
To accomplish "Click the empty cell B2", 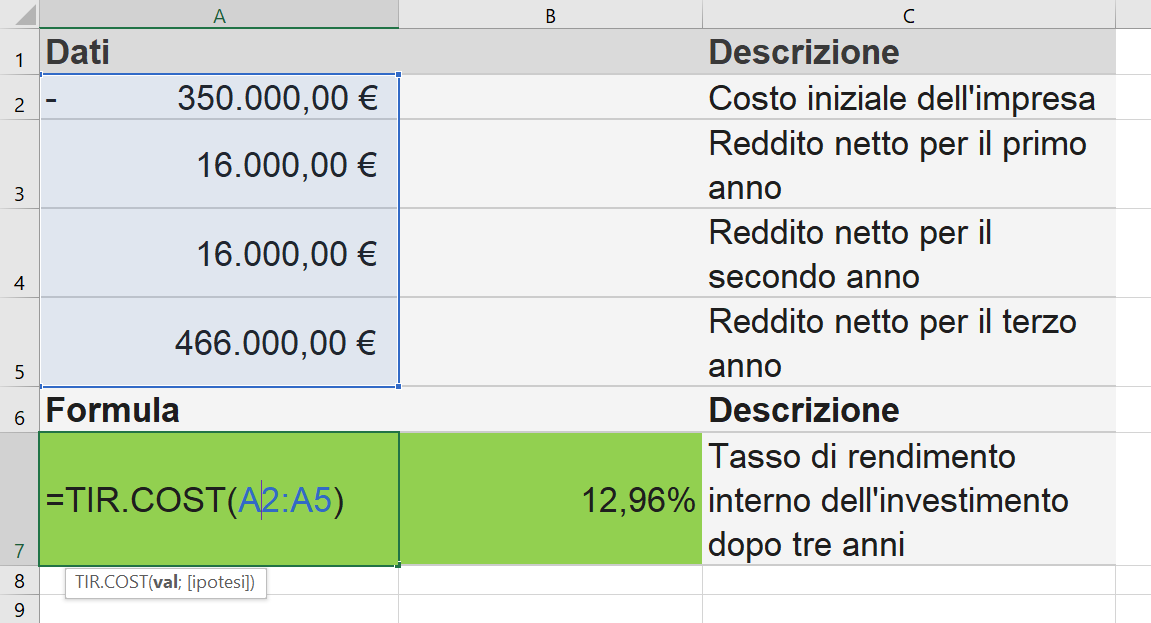I will tap(550, 98).
